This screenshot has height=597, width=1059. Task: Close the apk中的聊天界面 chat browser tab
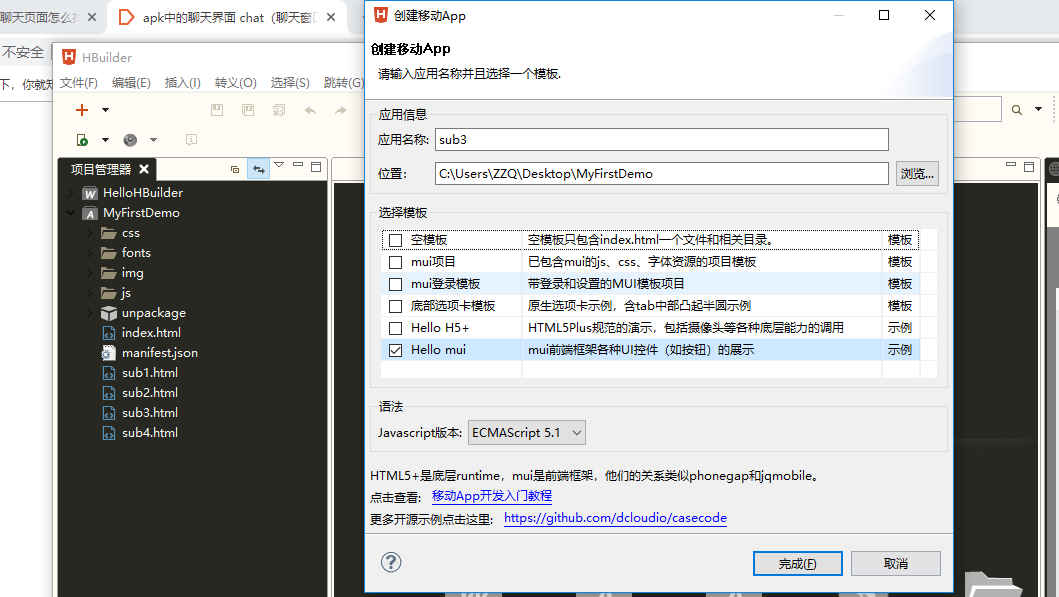[331, 18]
